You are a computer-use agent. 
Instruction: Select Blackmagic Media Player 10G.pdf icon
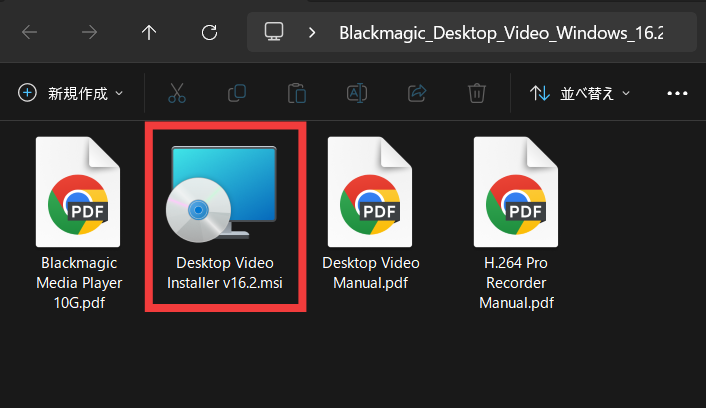78,192
